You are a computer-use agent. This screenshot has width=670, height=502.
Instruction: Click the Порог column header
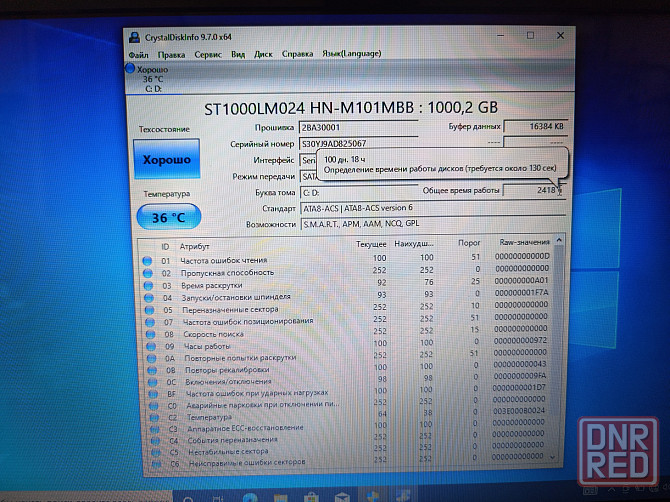click(469, 243)
